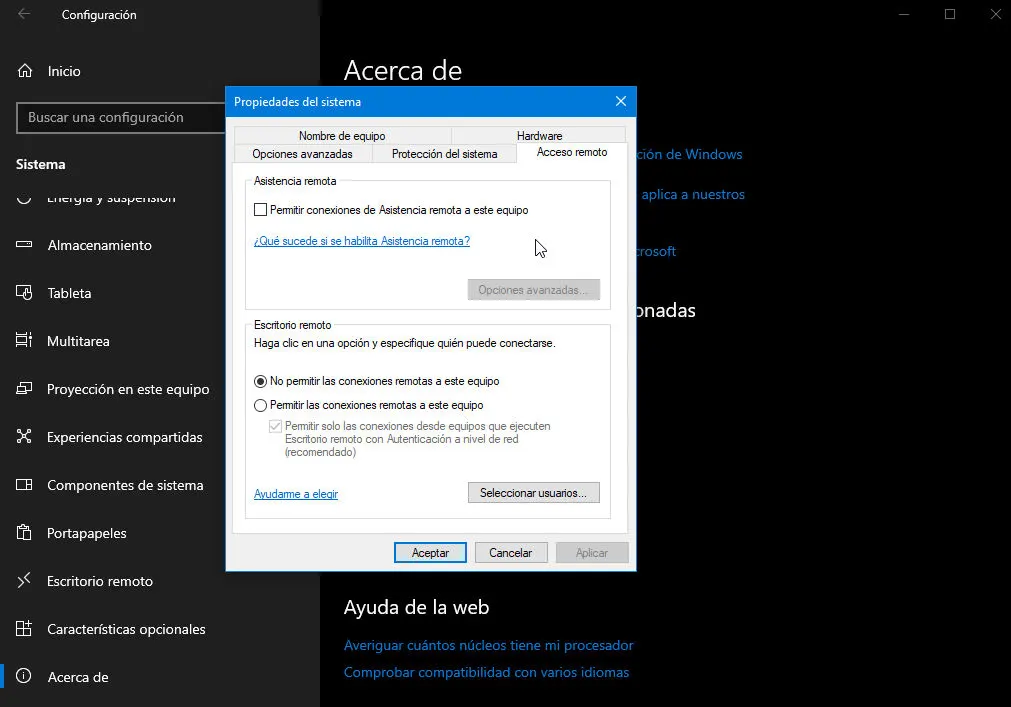This screenshot has height=707, width=1011.
Task: Minimize the Configuración window
Action: pyautogui.click(x=904, y=14)
